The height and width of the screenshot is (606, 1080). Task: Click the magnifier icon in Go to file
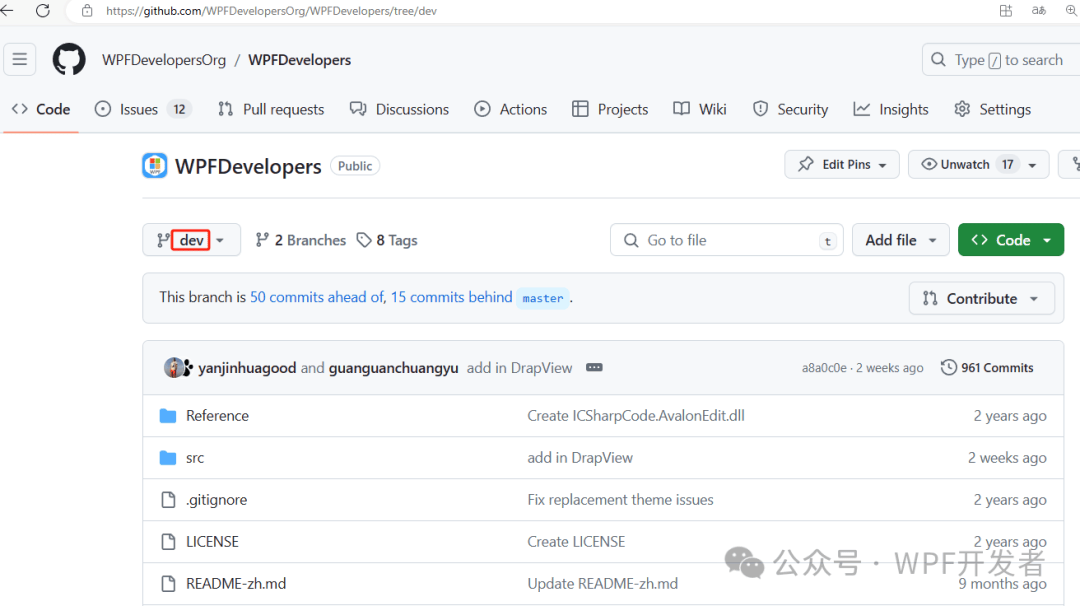click(x=631, y=240)
